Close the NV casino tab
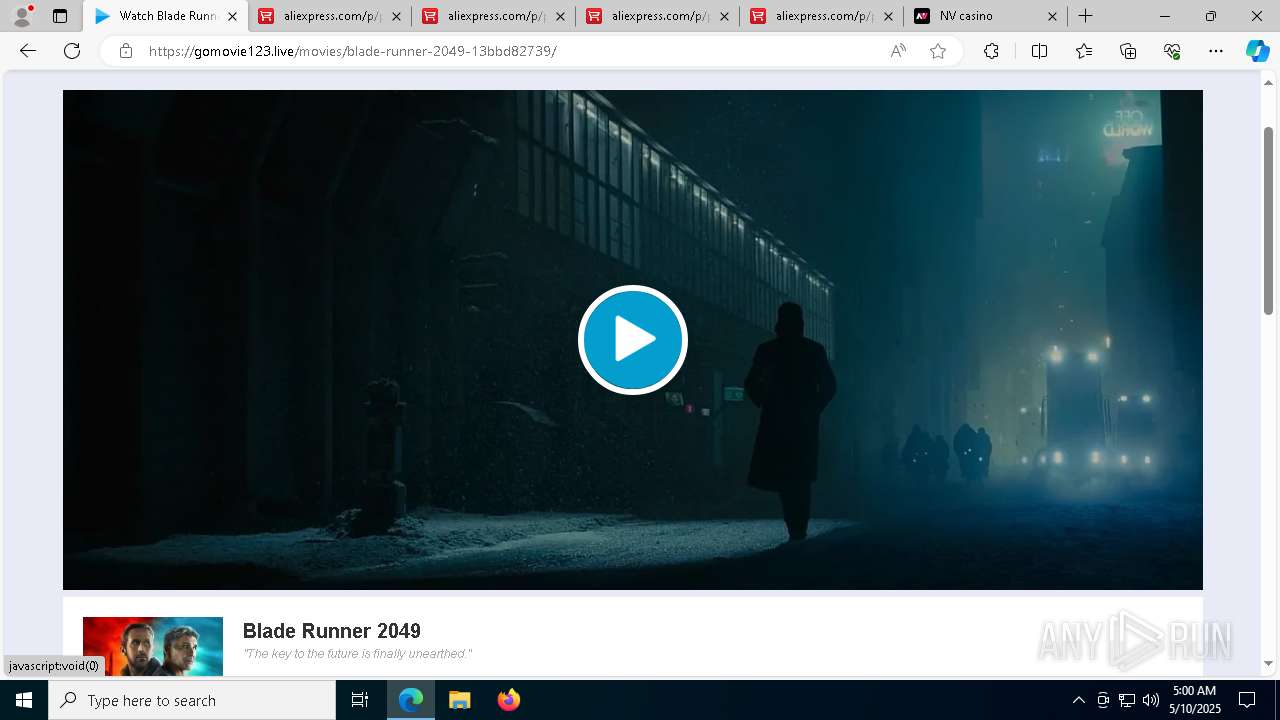The width and height of the screenshot is (1280, 720). (1052, 16)
